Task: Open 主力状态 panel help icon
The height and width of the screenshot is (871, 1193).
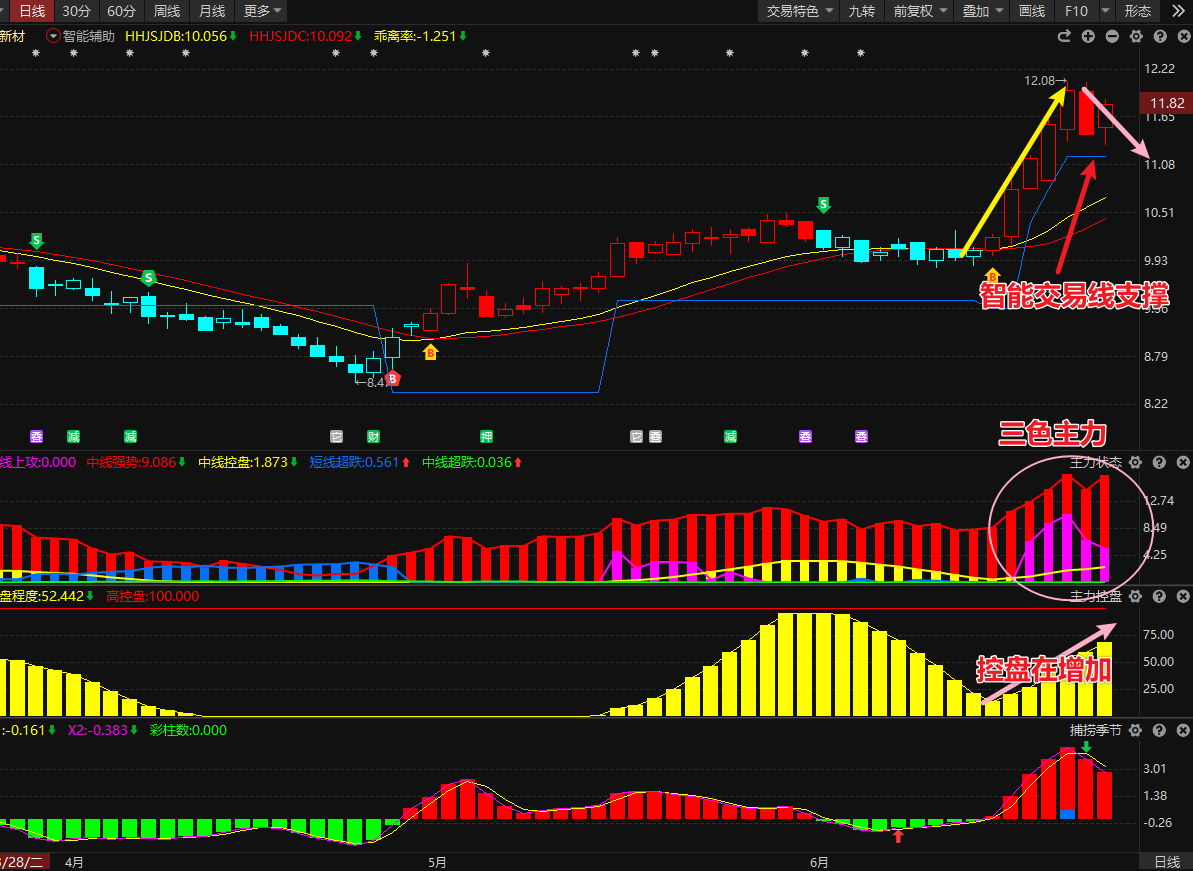Action: [1160, 463]
